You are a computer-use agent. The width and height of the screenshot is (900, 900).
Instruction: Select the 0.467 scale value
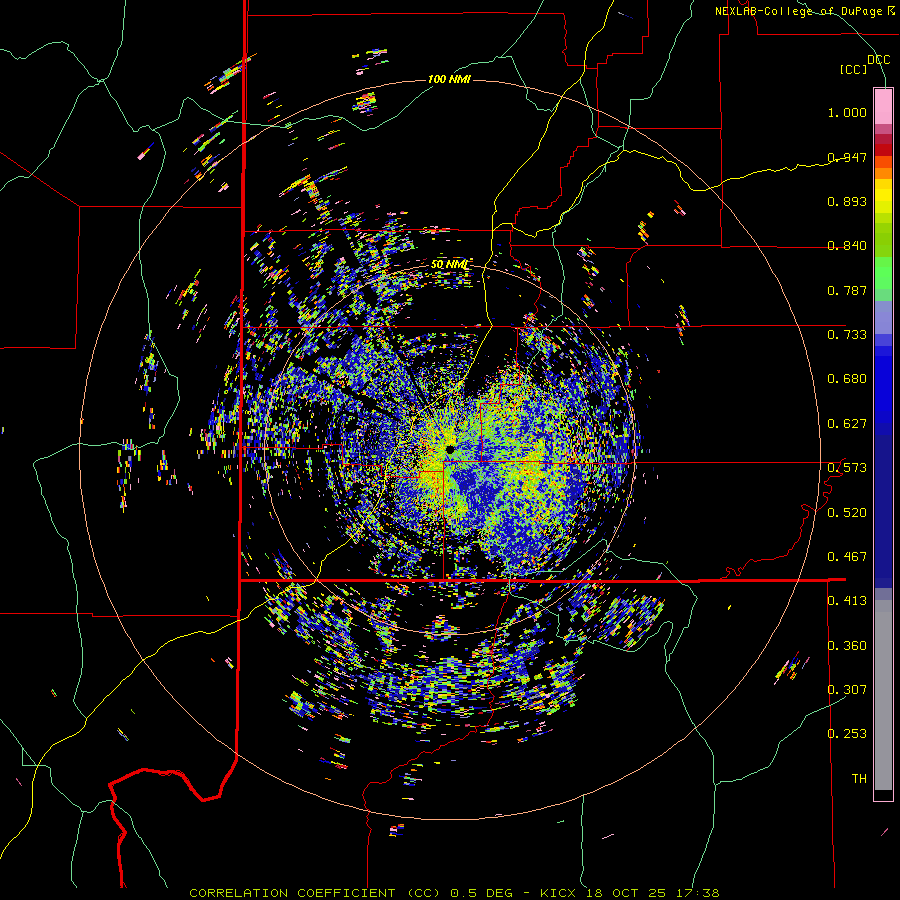click(x=847, y=557)
